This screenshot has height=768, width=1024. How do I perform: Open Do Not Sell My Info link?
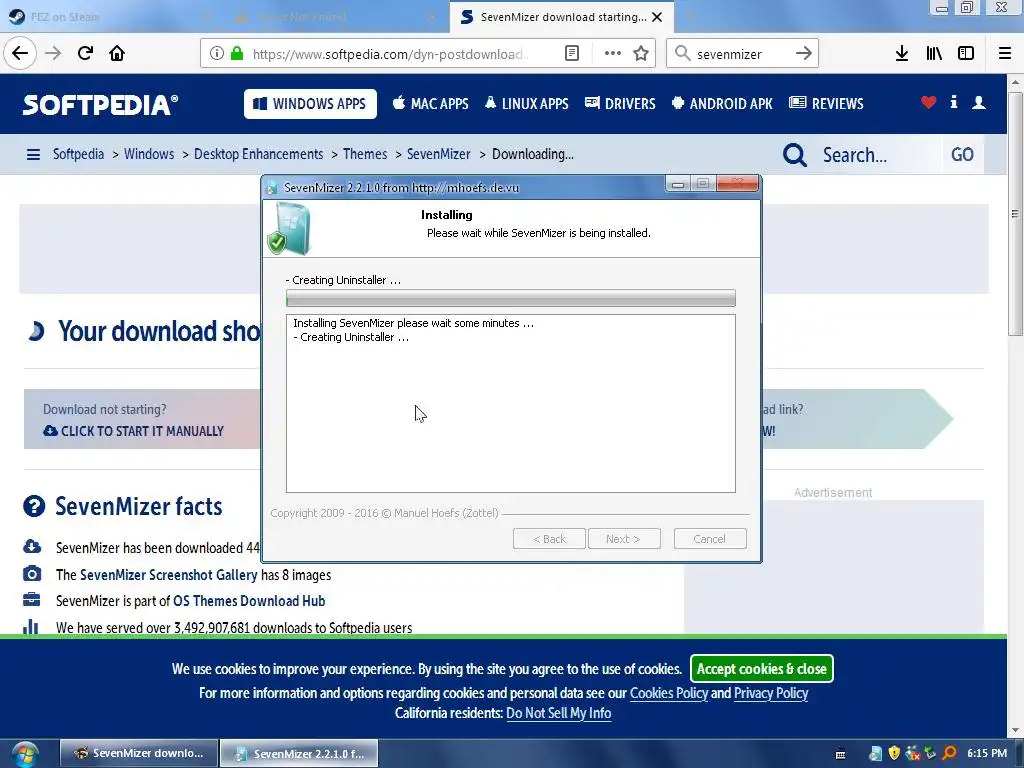tap(558, 713)
